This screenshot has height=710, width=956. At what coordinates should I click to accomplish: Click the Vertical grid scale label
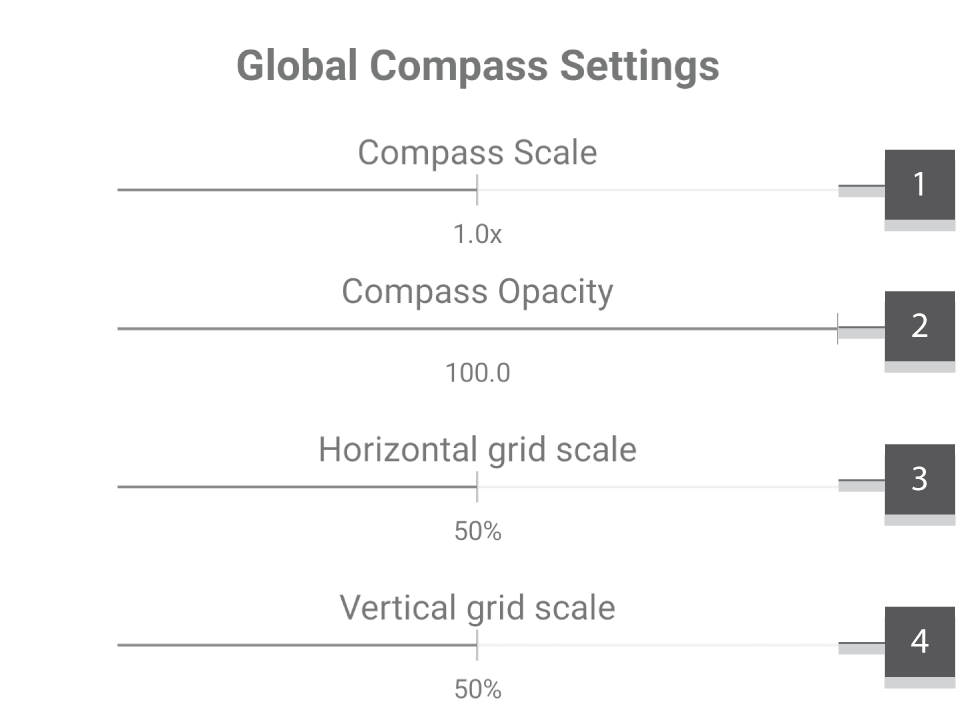tap(477, 608)
